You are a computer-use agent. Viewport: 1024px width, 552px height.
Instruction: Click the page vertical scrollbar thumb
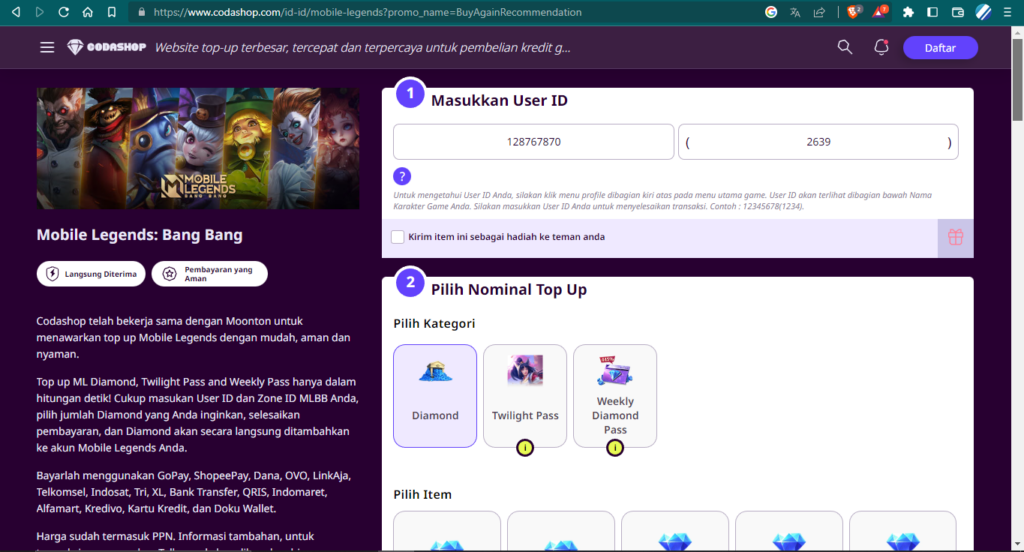pos(1017,79)
